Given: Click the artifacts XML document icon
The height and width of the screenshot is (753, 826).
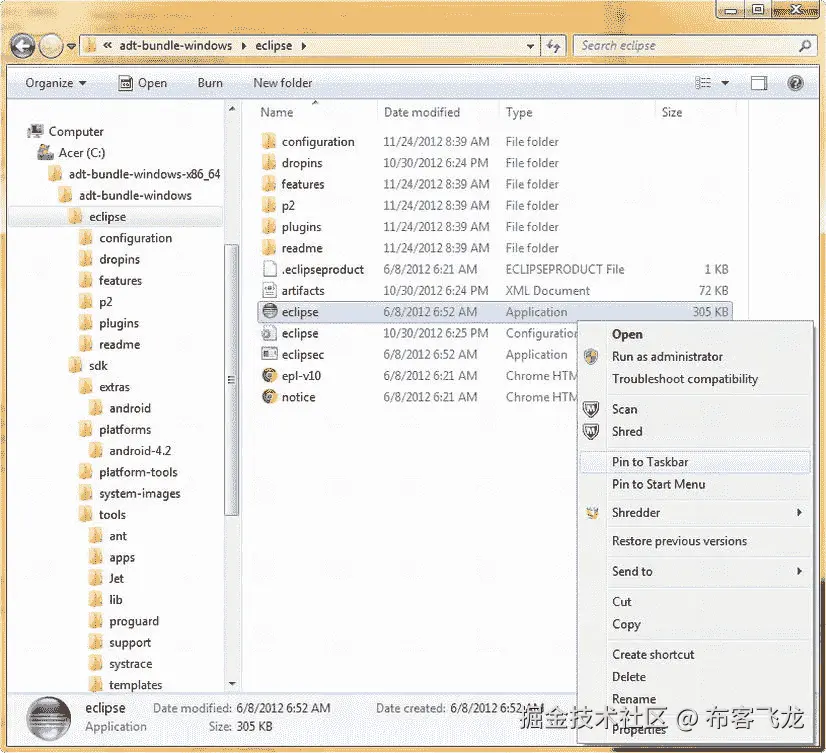Looking at the screenshot, I should [269, 290].
